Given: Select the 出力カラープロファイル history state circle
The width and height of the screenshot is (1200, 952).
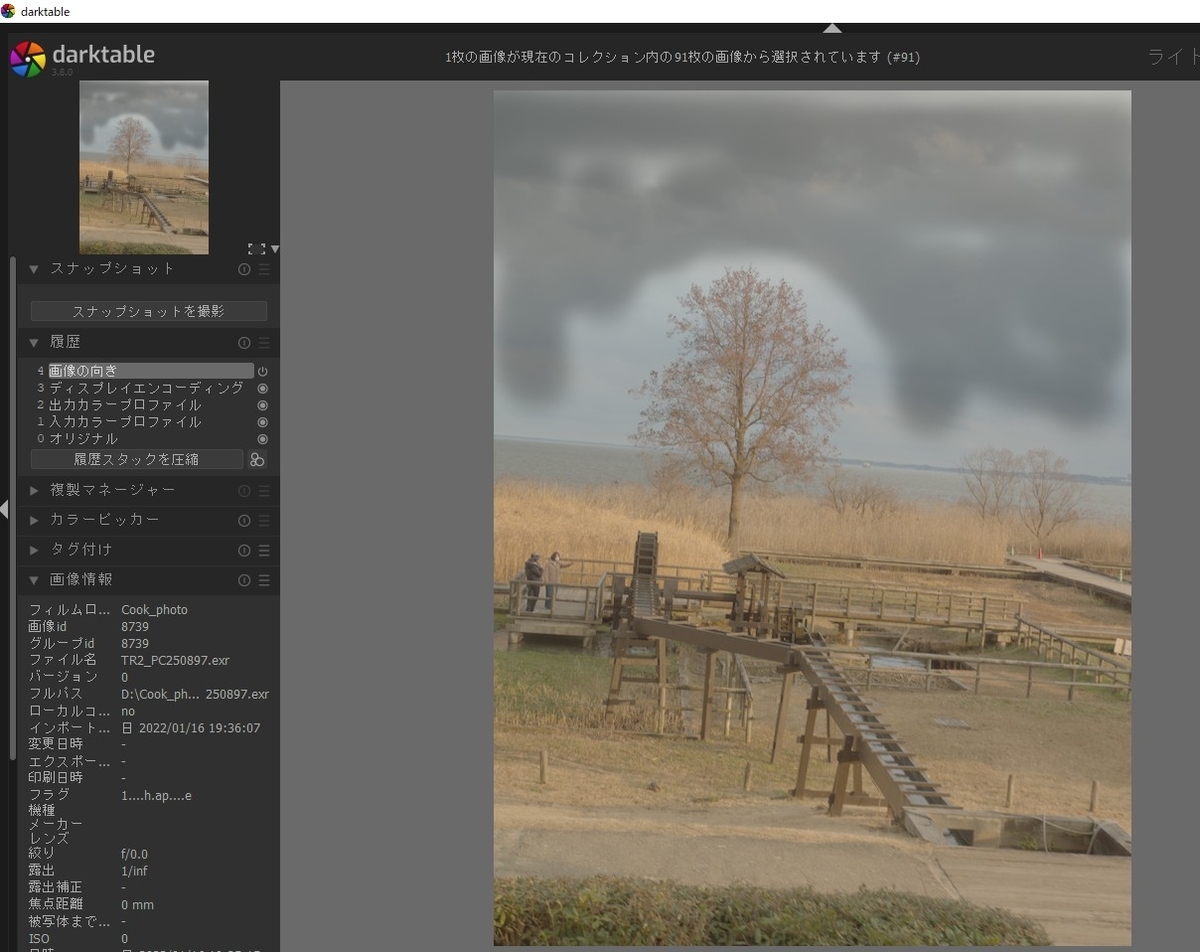Looking at the screenshot, I should (263, 405).
